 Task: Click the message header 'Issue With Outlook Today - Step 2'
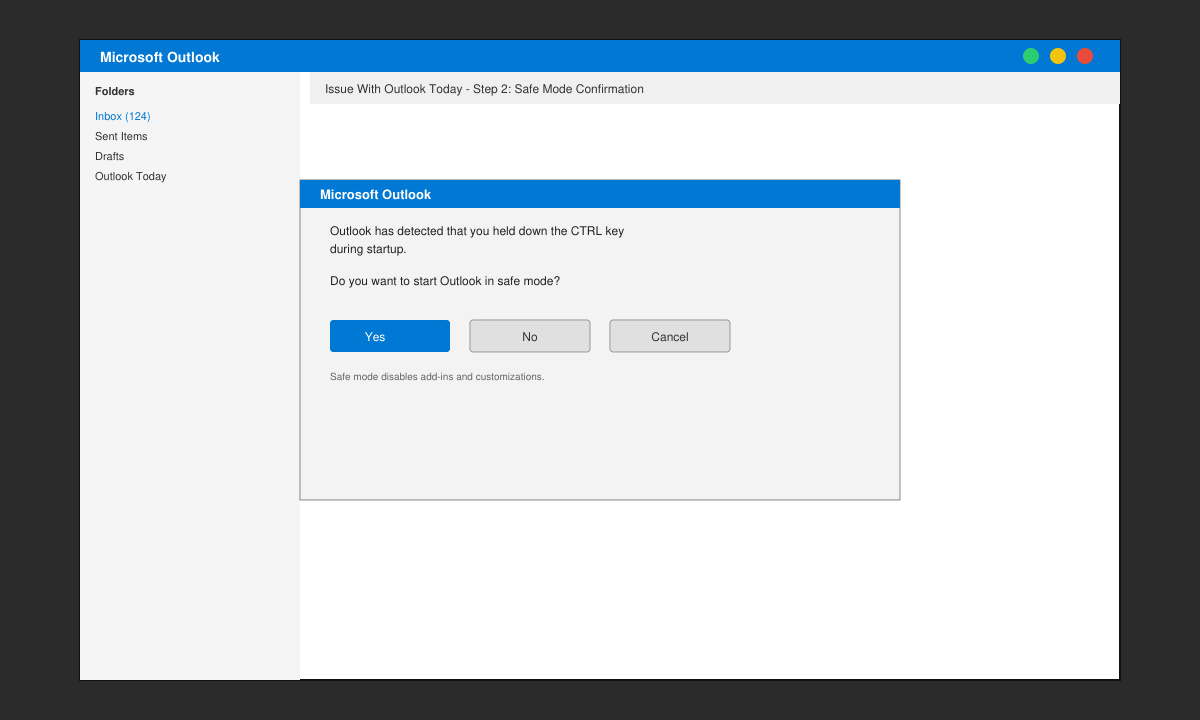pos(484,89)
